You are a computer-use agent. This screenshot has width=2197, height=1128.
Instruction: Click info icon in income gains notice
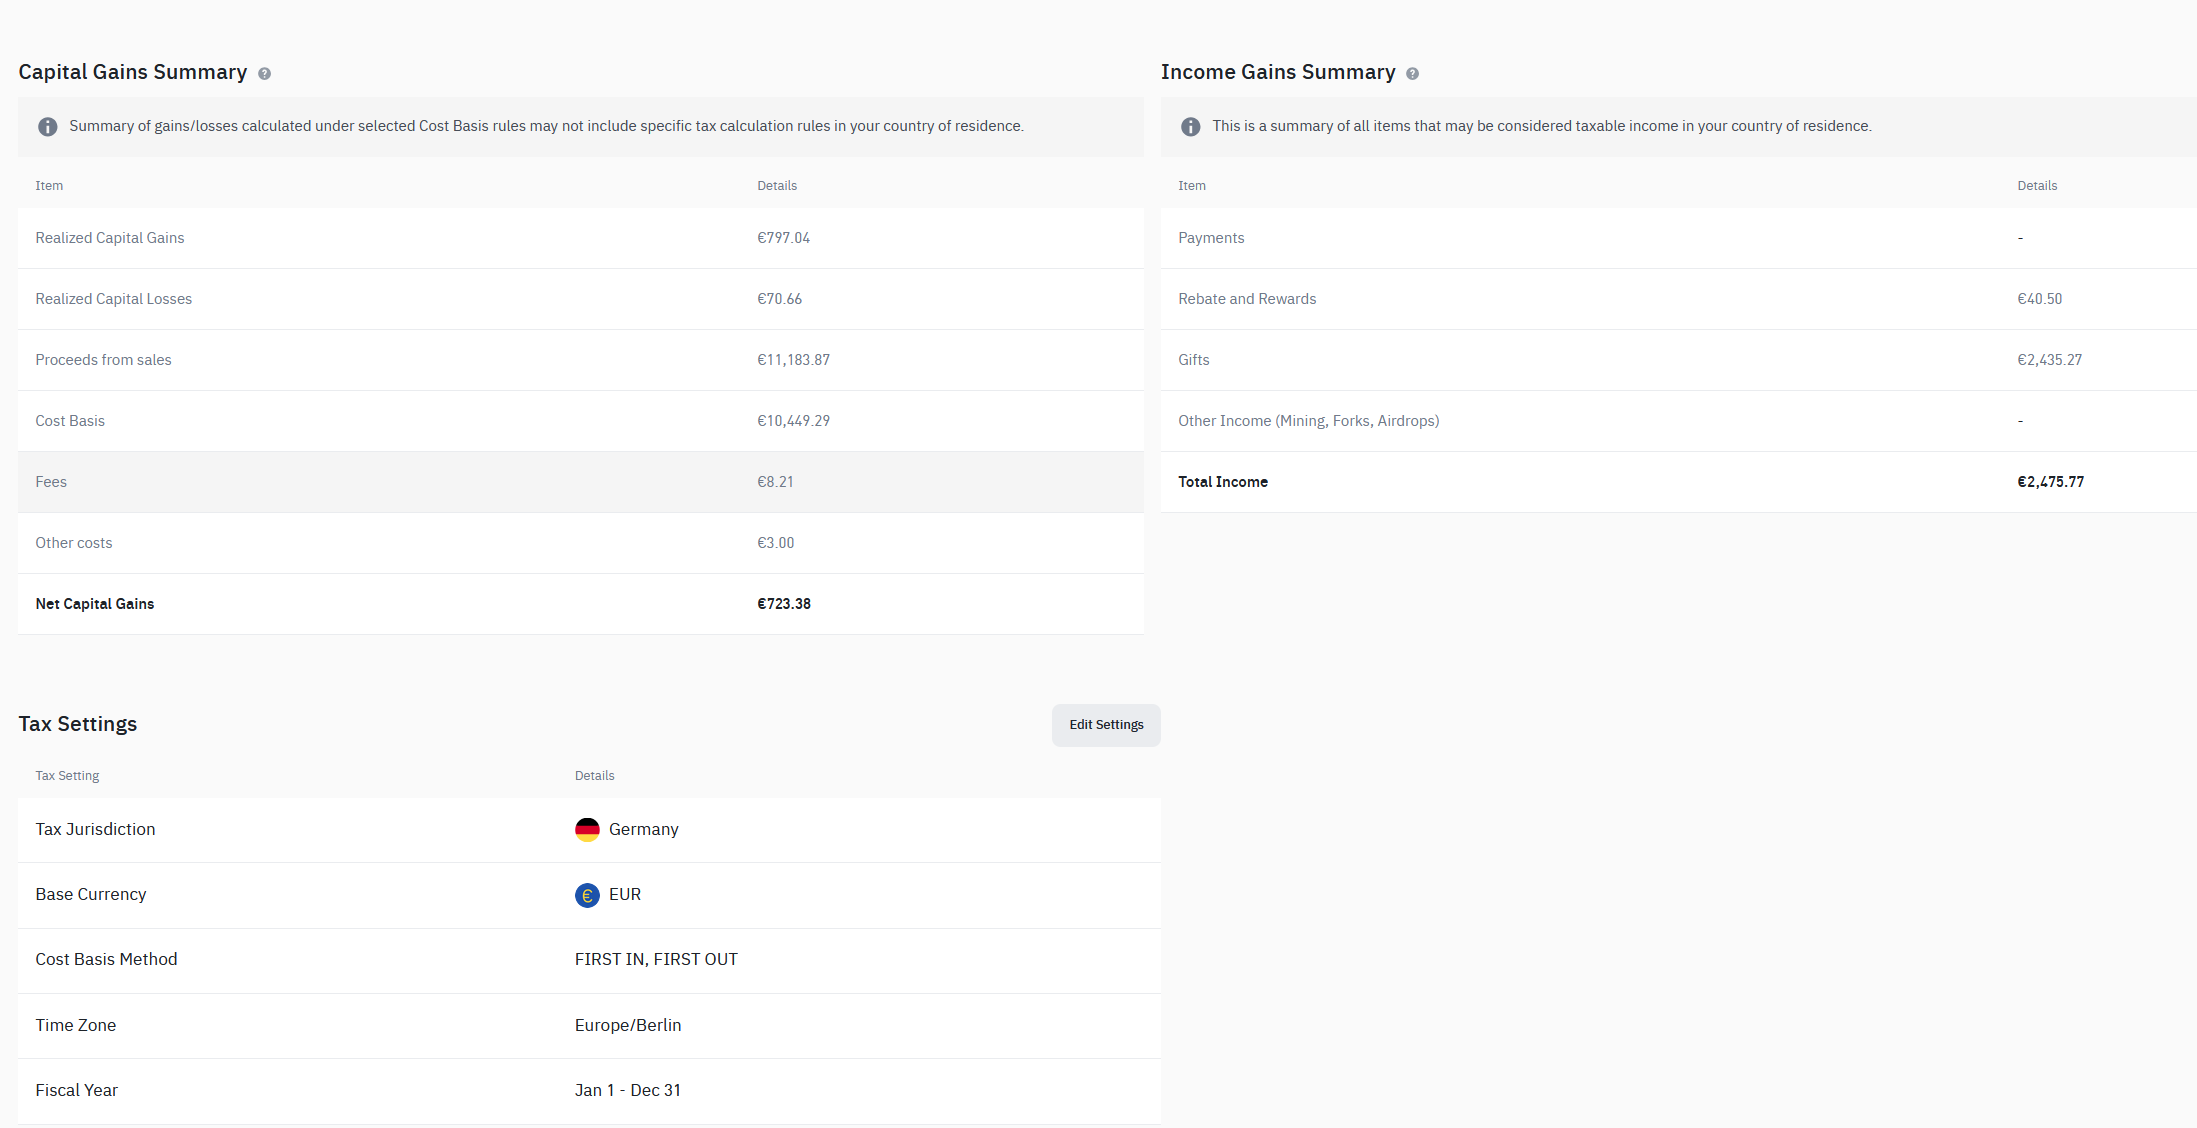(1190, 127)
